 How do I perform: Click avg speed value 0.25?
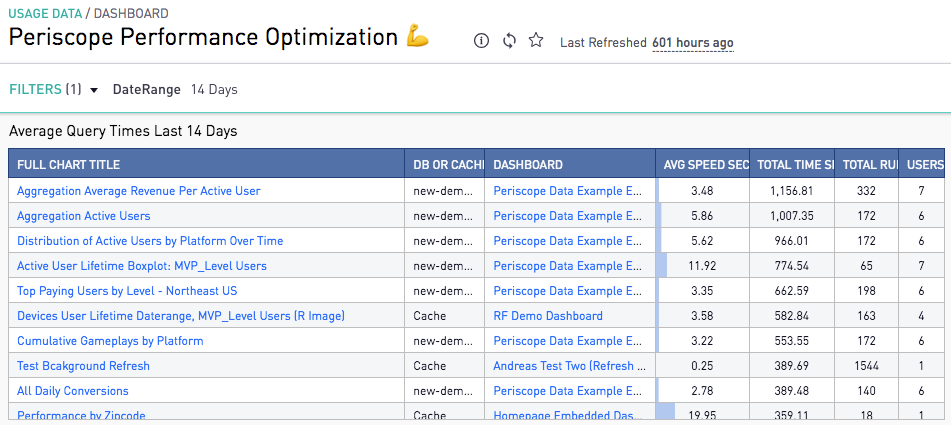702,366
